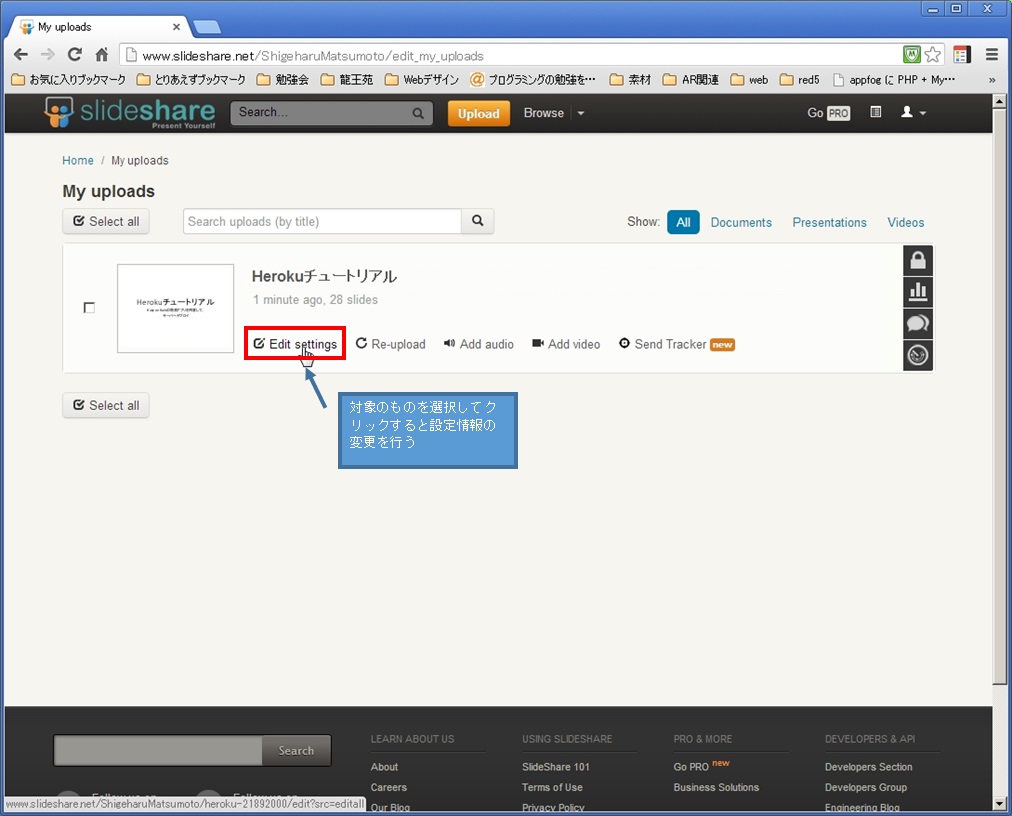Open Careers footer link
Image resolution: width=1012 pixels, height=816 pixels.
click(x=389, y=787)
